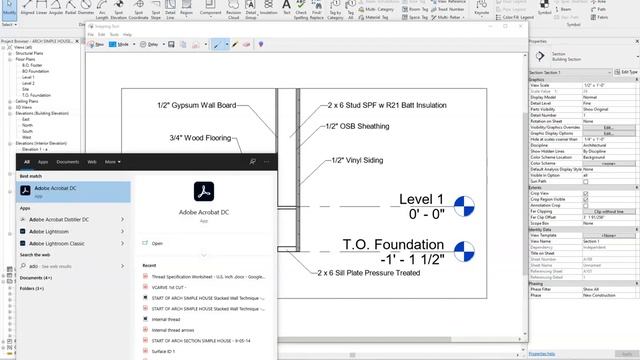Click Edit for Visibility/Graphics Overrides
The image size is (640, 360).
(609, 127)
